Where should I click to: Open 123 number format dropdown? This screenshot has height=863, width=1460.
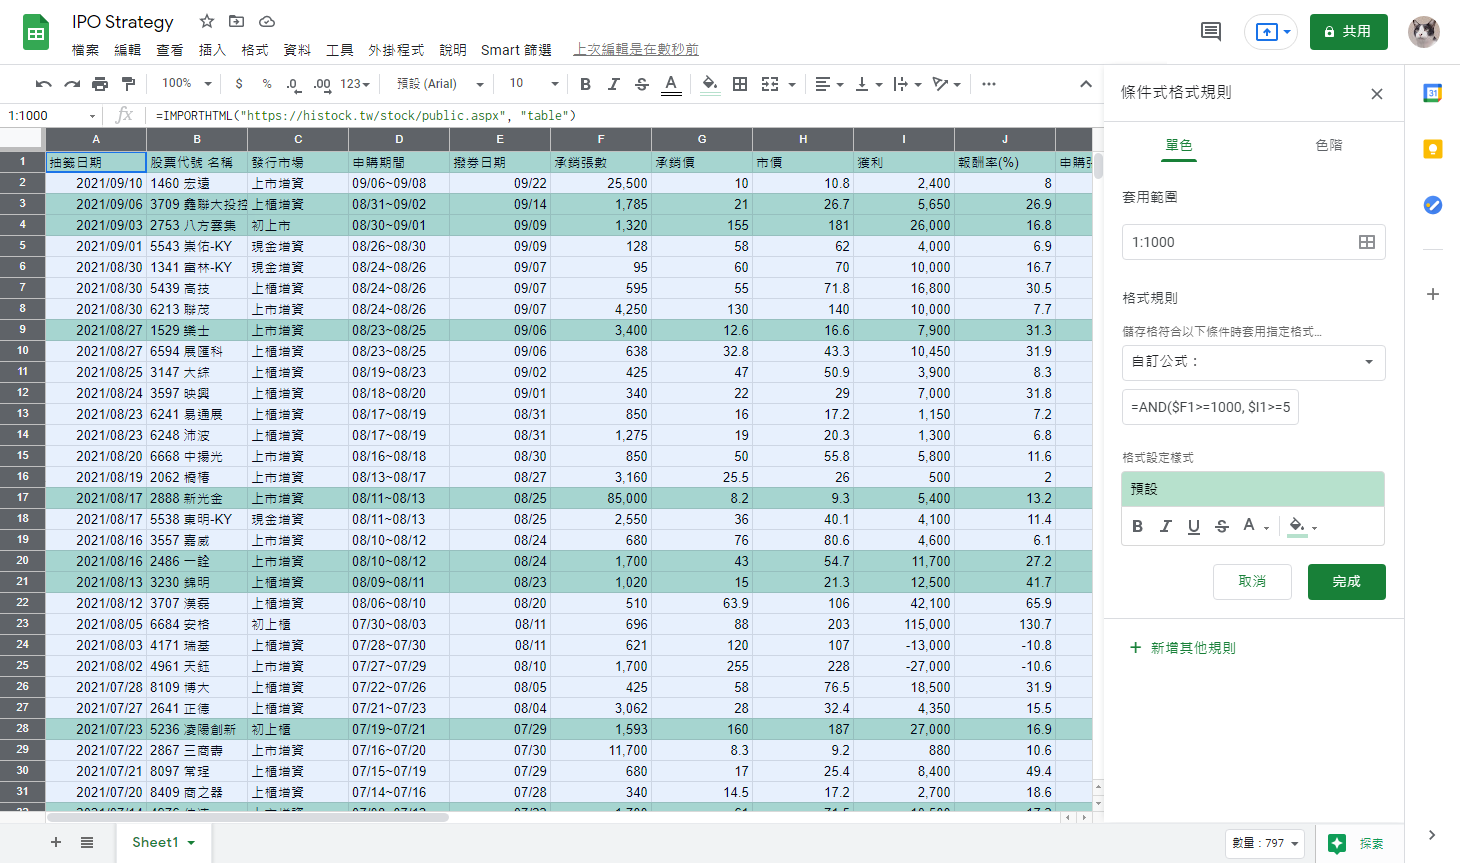(x=355, y=84)
